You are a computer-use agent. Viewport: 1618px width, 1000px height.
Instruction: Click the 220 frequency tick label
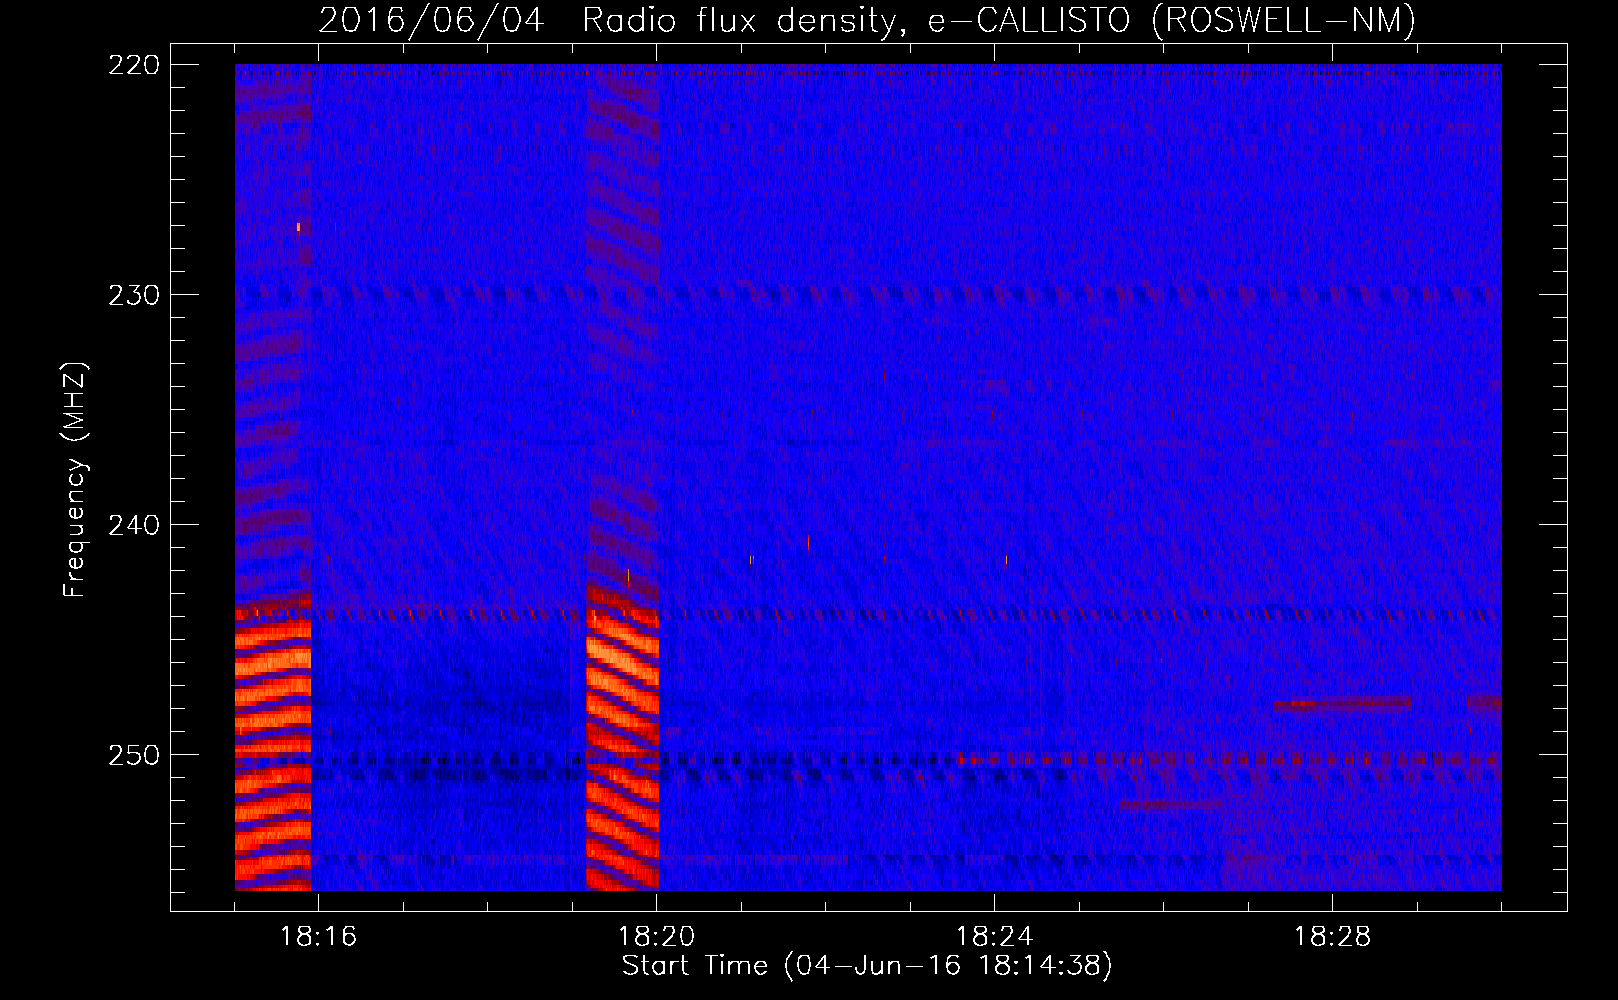[x=133, y=65]
